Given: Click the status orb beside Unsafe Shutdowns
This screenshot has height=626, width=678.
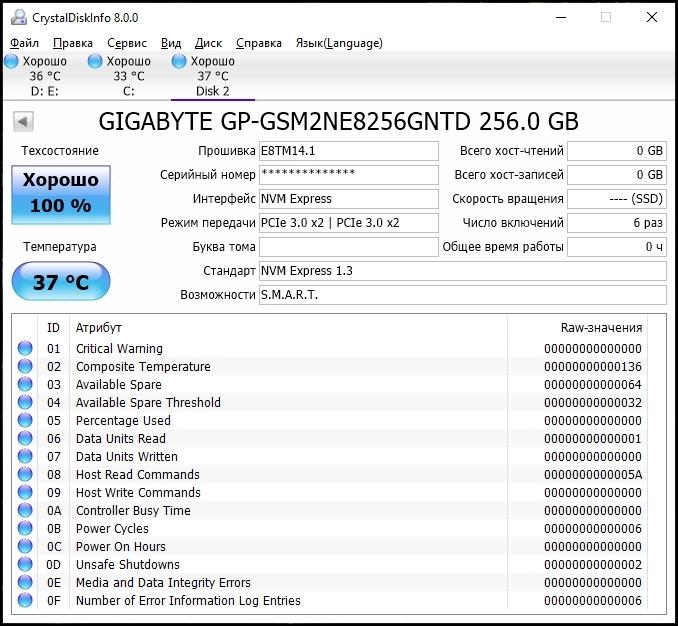Looking at the screenshot, I should pos(25,565).
